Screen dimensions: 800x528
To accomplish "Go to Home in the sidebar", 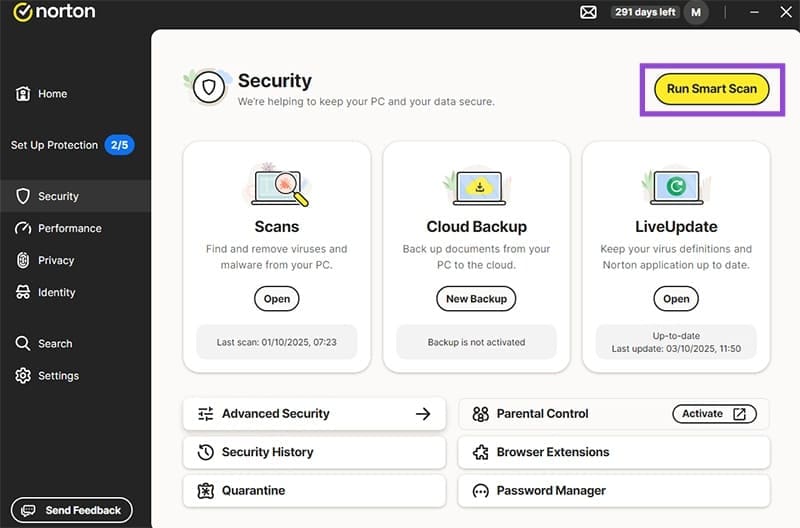I will (x=52, y=94).
